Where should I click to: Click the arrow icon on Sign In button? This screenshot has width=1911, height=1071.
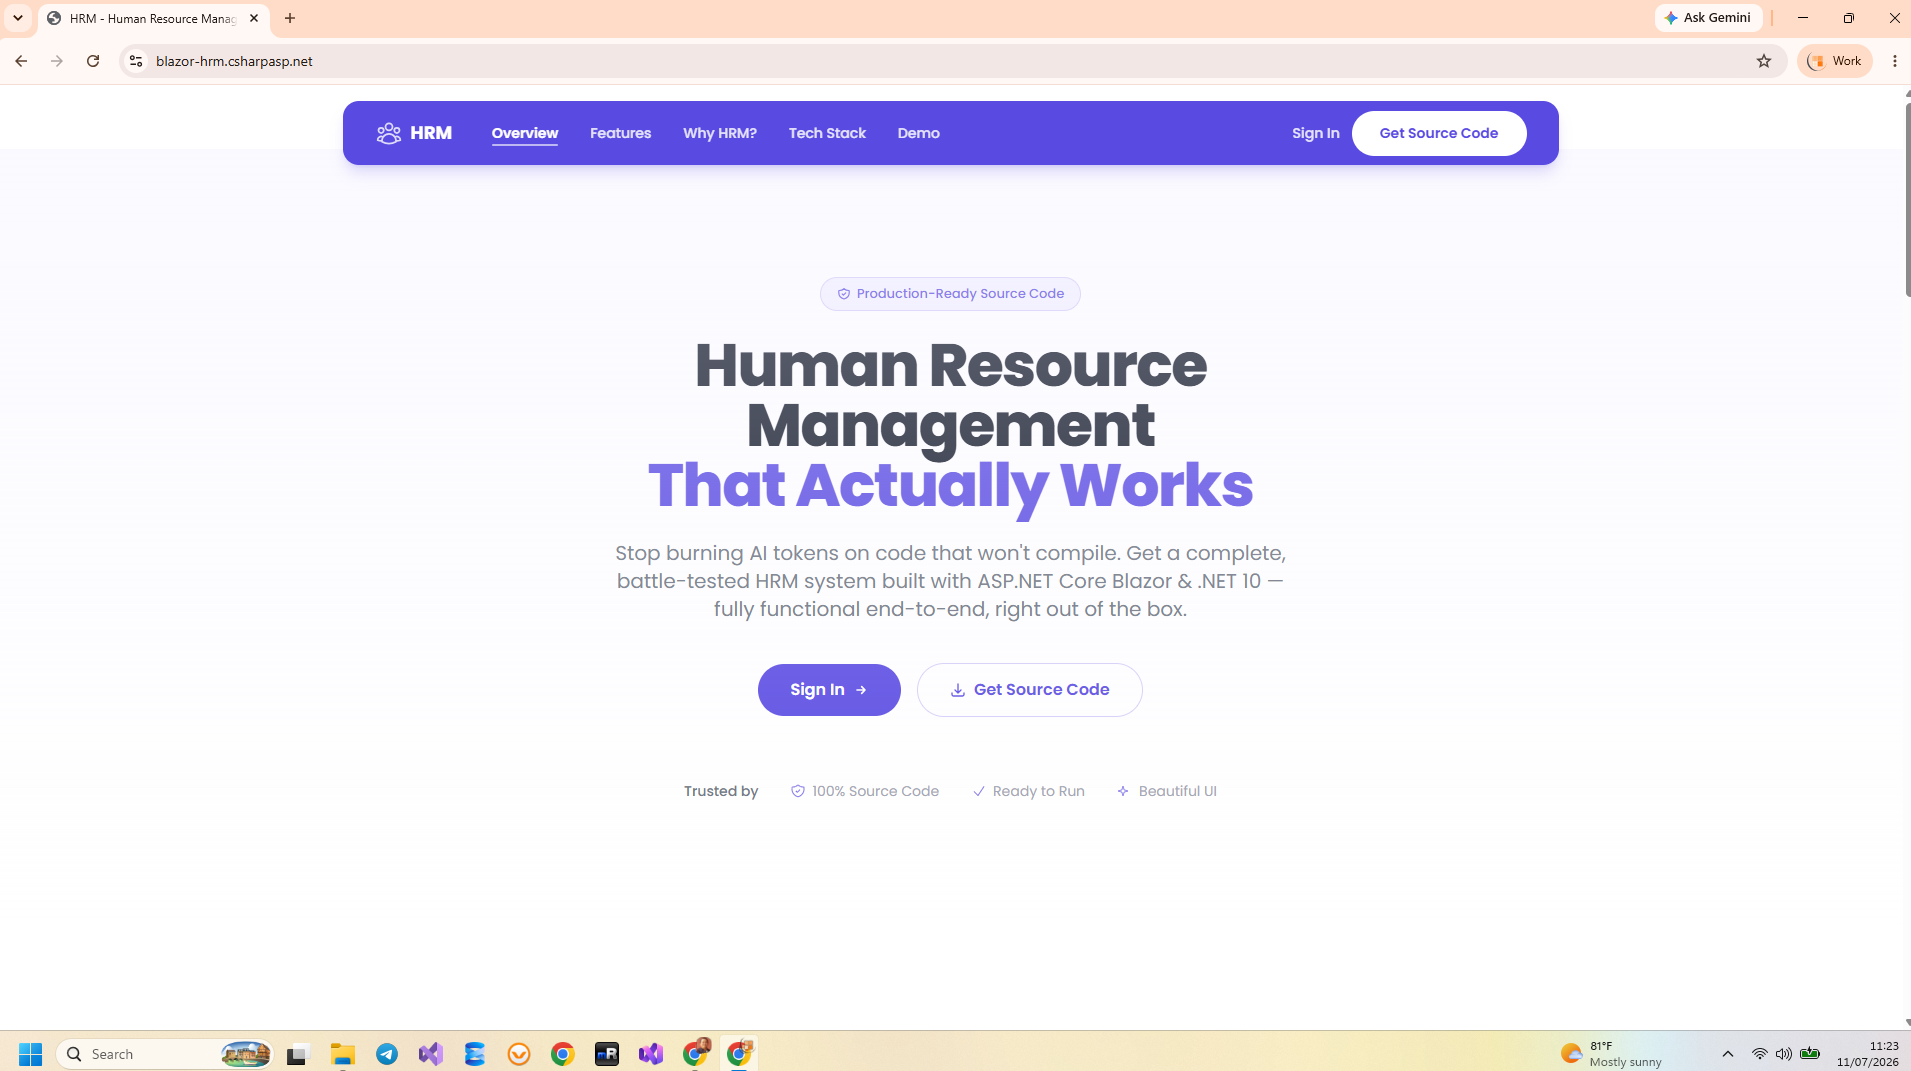861,690
